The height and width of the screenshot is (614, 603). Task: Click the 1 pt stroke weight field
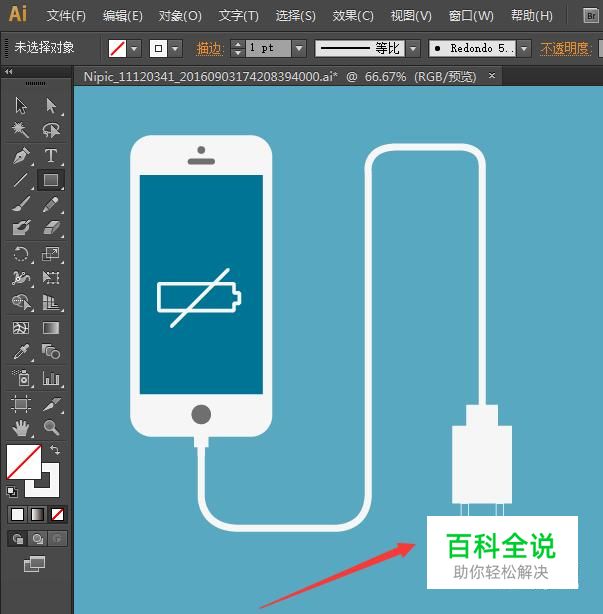(x=268, y=49)
